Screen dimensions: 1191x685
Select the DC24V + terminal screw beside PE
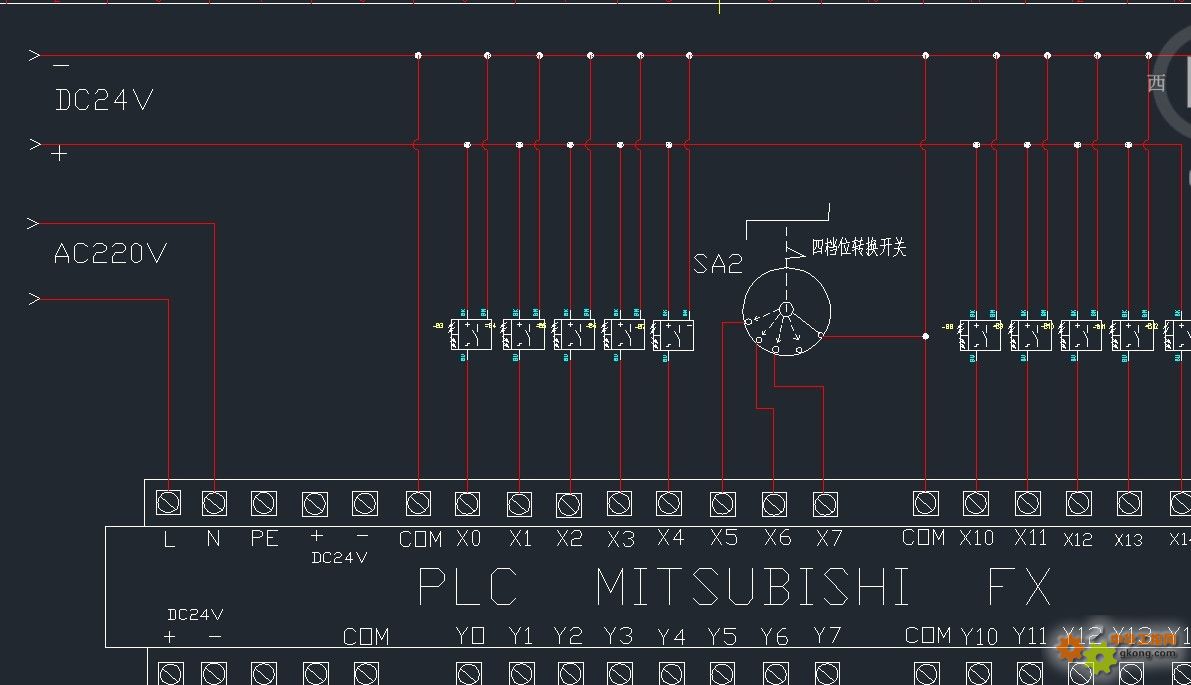click(314, 503)
